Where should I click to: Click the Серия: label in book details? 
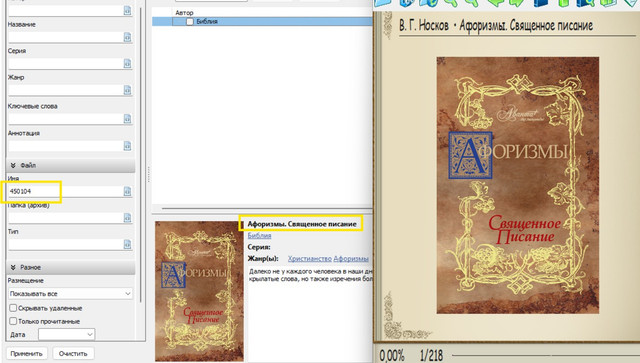tap(259, 247)
